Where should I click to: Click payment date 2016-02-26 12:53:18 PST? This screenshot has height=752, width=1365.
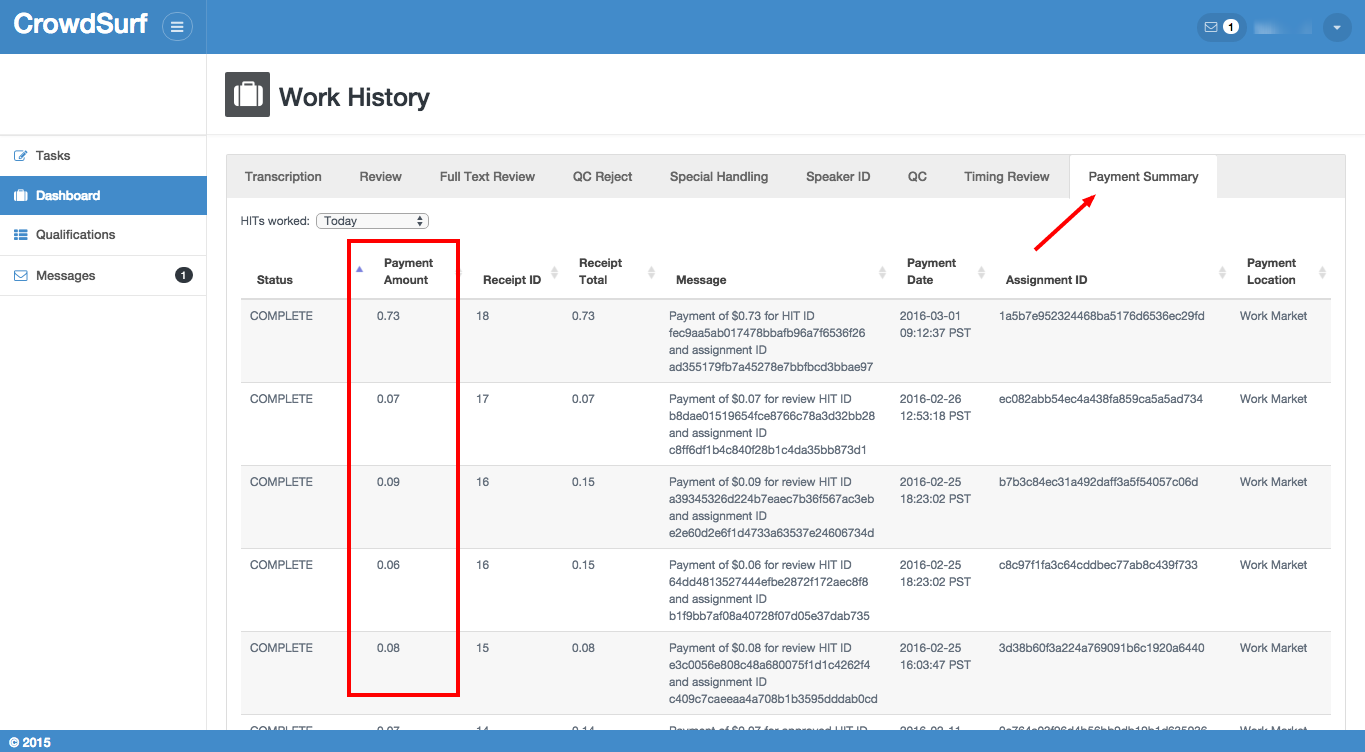[x=936, y=408]
